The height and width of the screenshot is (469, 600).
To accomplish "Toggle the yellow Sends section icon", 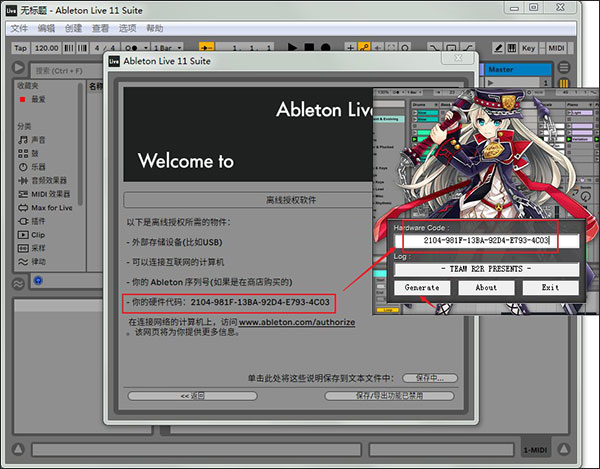I will coord(564,83).
